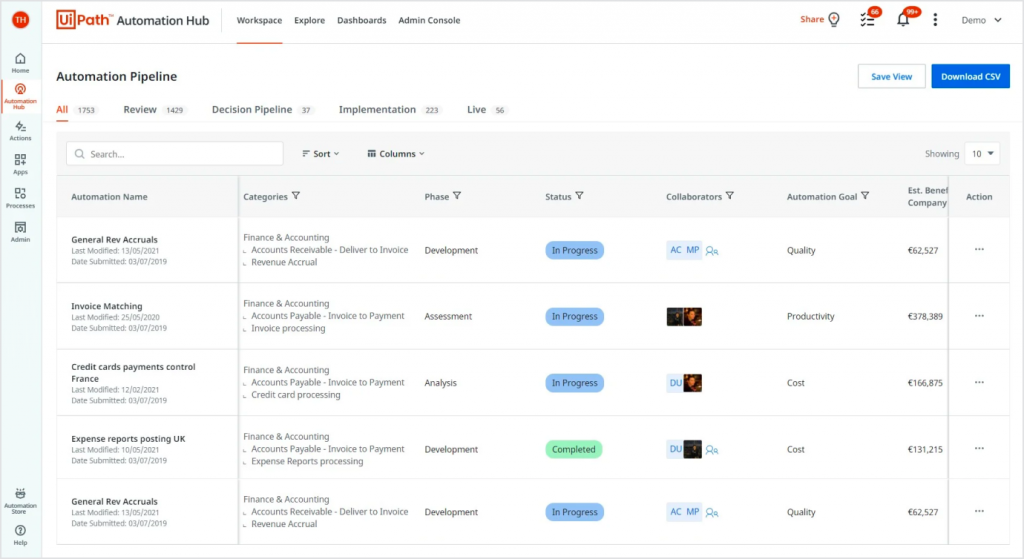Open actions menu for Expense reports posting UK

pyautogui.click(x=979, y=449)
